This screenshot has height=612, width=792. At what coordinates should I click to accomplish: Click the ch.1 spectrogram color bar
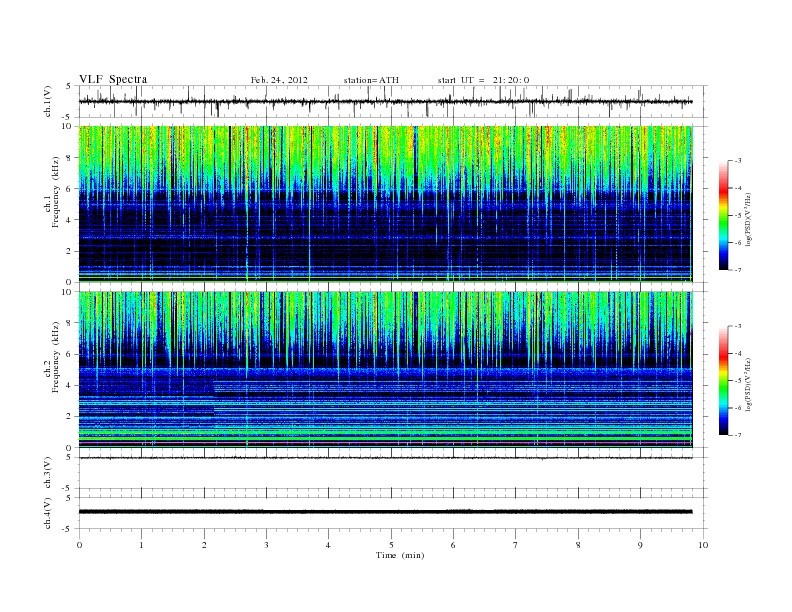point(724,215)
